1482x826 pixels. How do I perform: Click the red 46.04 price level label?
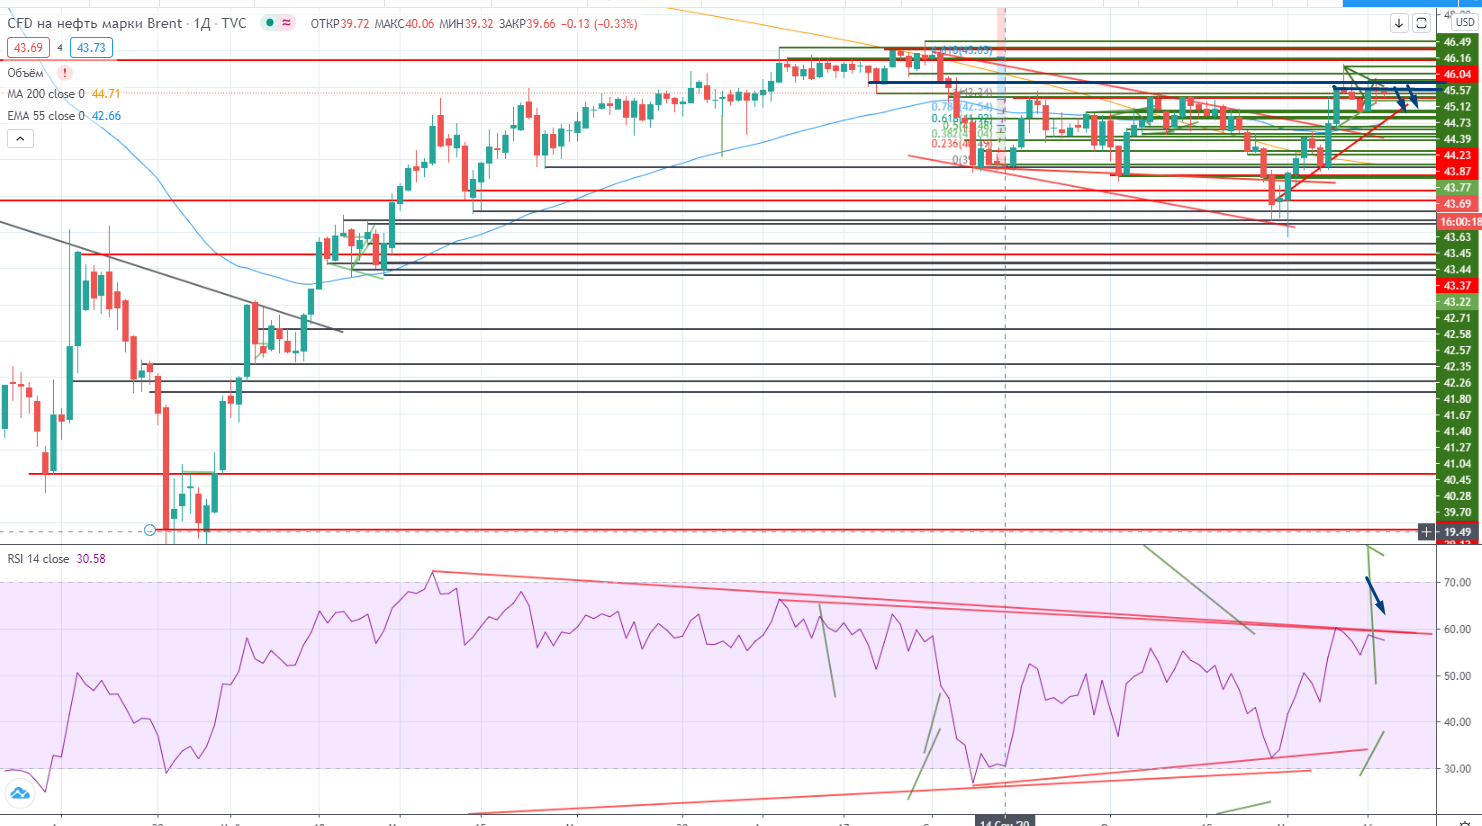(x=1457, y=74)
